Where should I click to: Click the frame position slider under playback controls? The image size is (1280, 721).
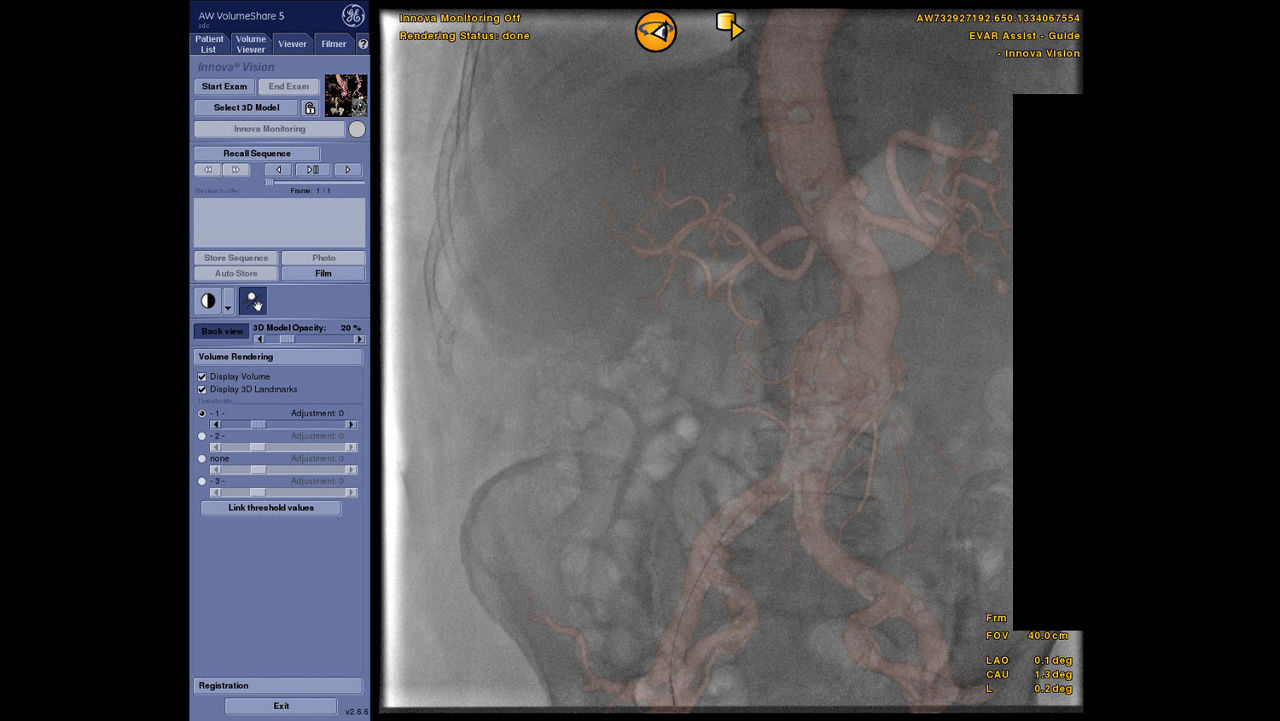(315, 182)
